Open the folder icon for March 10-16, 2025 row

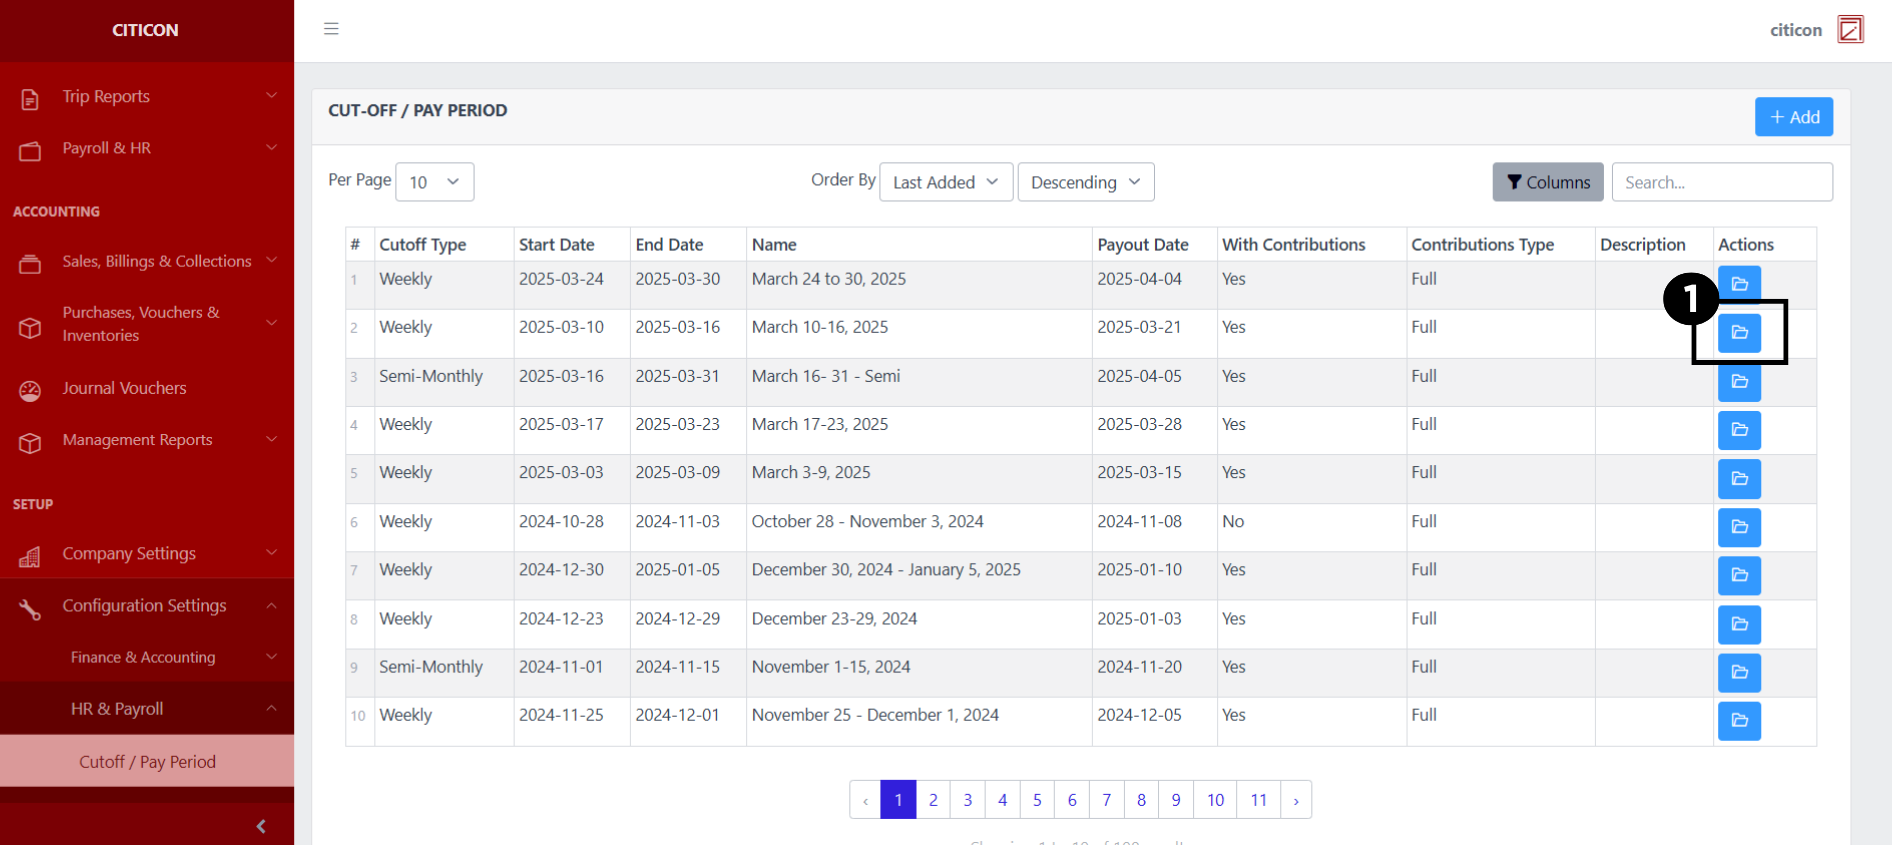tap(1739, 333)
